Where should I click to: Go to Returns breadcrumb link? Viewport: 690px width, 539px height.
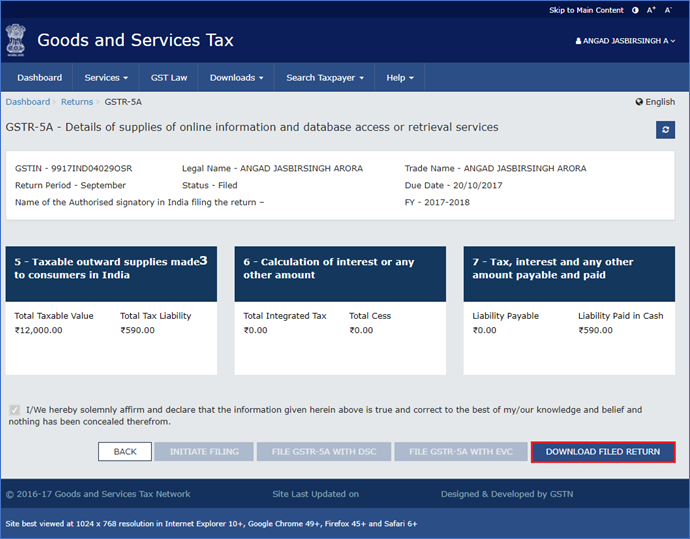tap(77, 102)
